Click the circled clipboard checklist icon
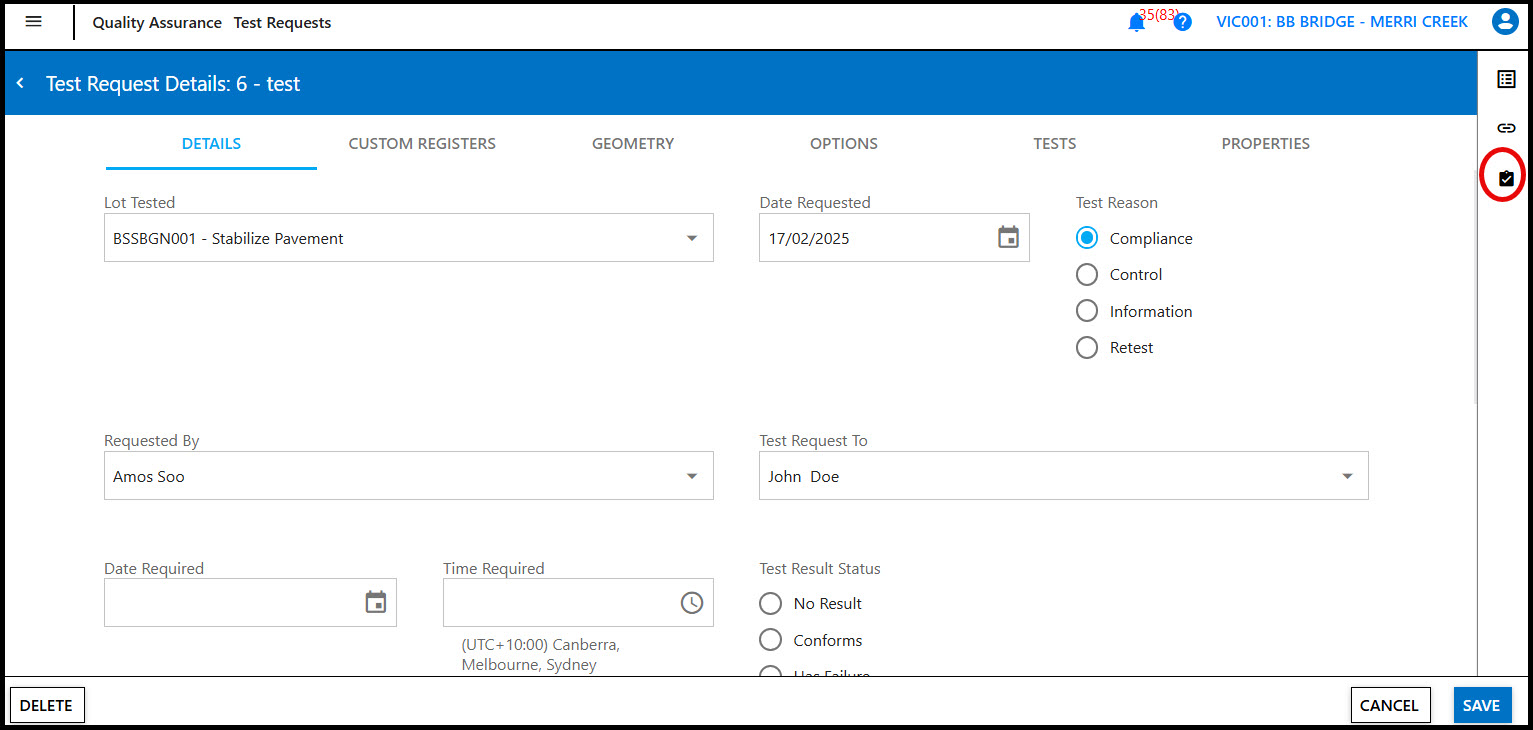Viewport: 1533px width, 730px height. tap(1506, 177)
